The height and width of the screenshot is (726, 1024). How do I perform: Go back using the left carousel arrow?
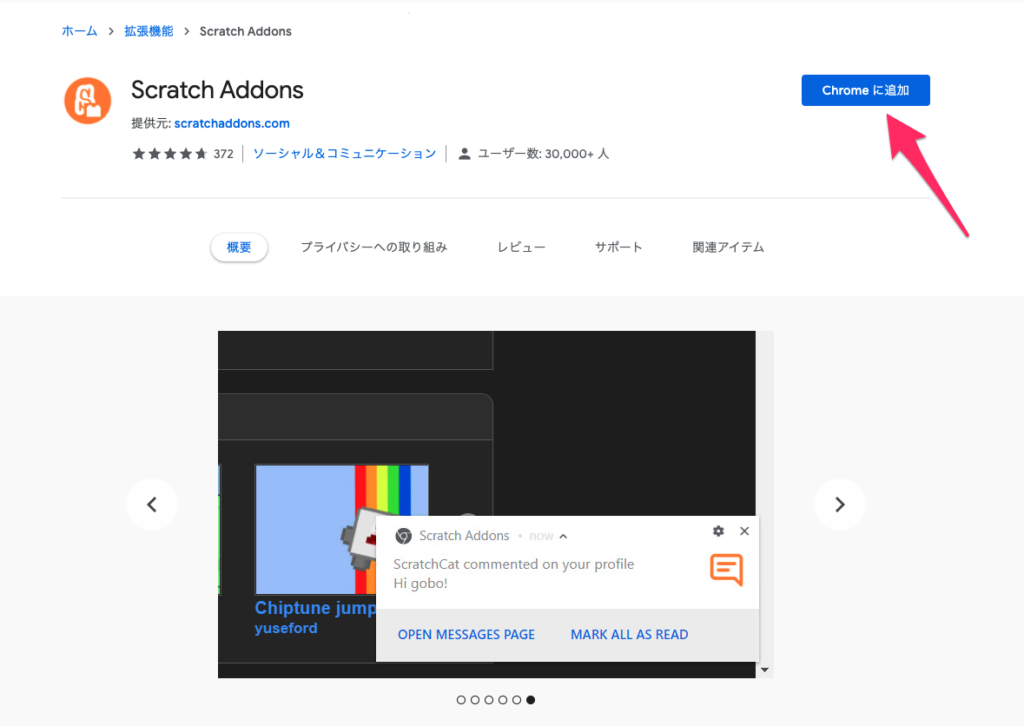click(x=152, y=504)
